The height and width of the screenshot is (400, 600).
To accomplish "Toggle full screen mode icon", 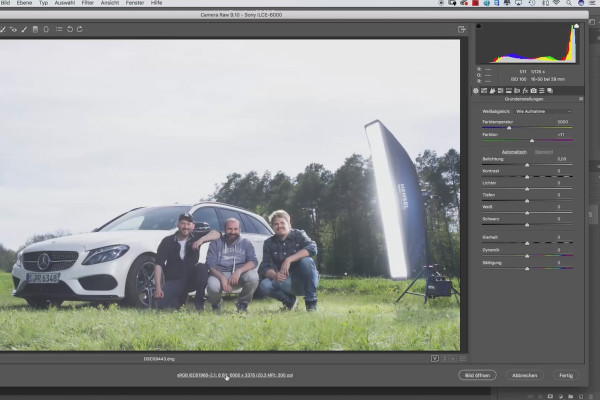I will (x=461, y=29).
